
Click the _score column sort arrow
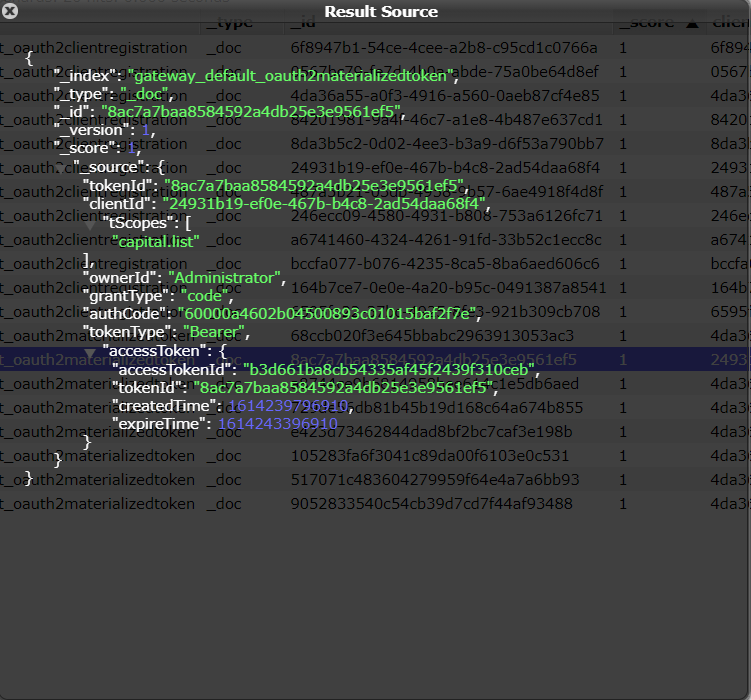tap(692, 23)
